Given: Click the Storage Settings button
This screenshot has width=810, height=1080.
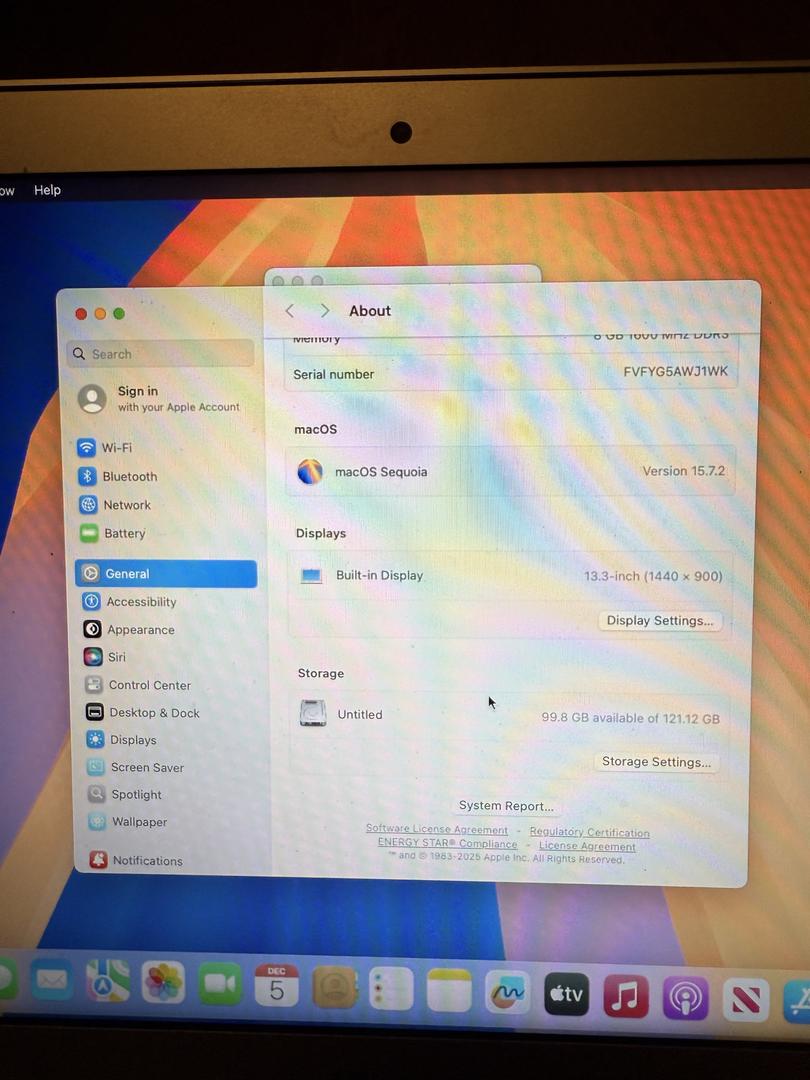Looking at the screenshot, I should (656, 762).
